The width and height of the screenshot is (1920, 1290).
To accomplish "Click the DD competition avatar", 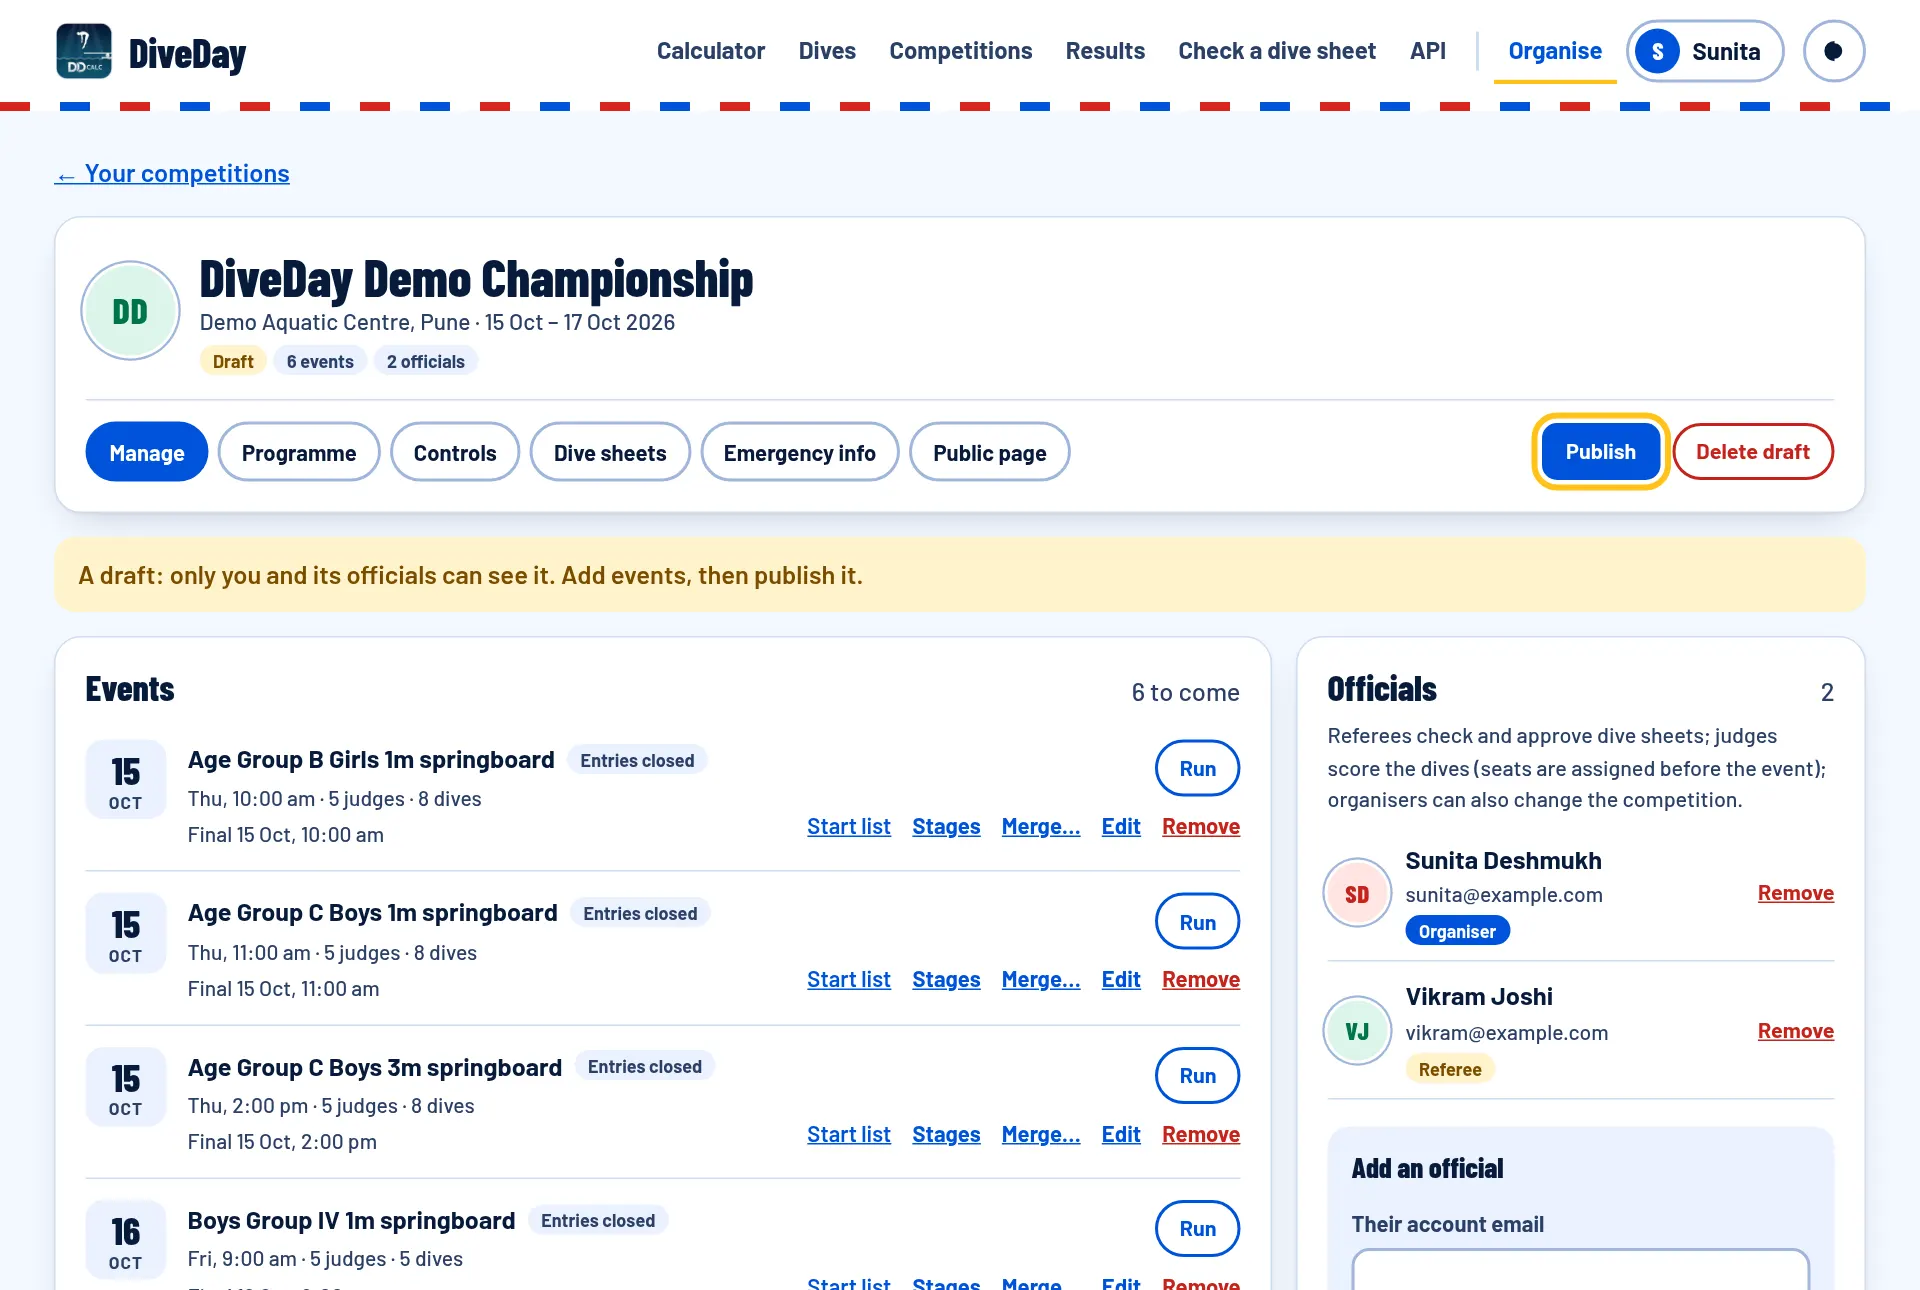I will pos(130,311).
